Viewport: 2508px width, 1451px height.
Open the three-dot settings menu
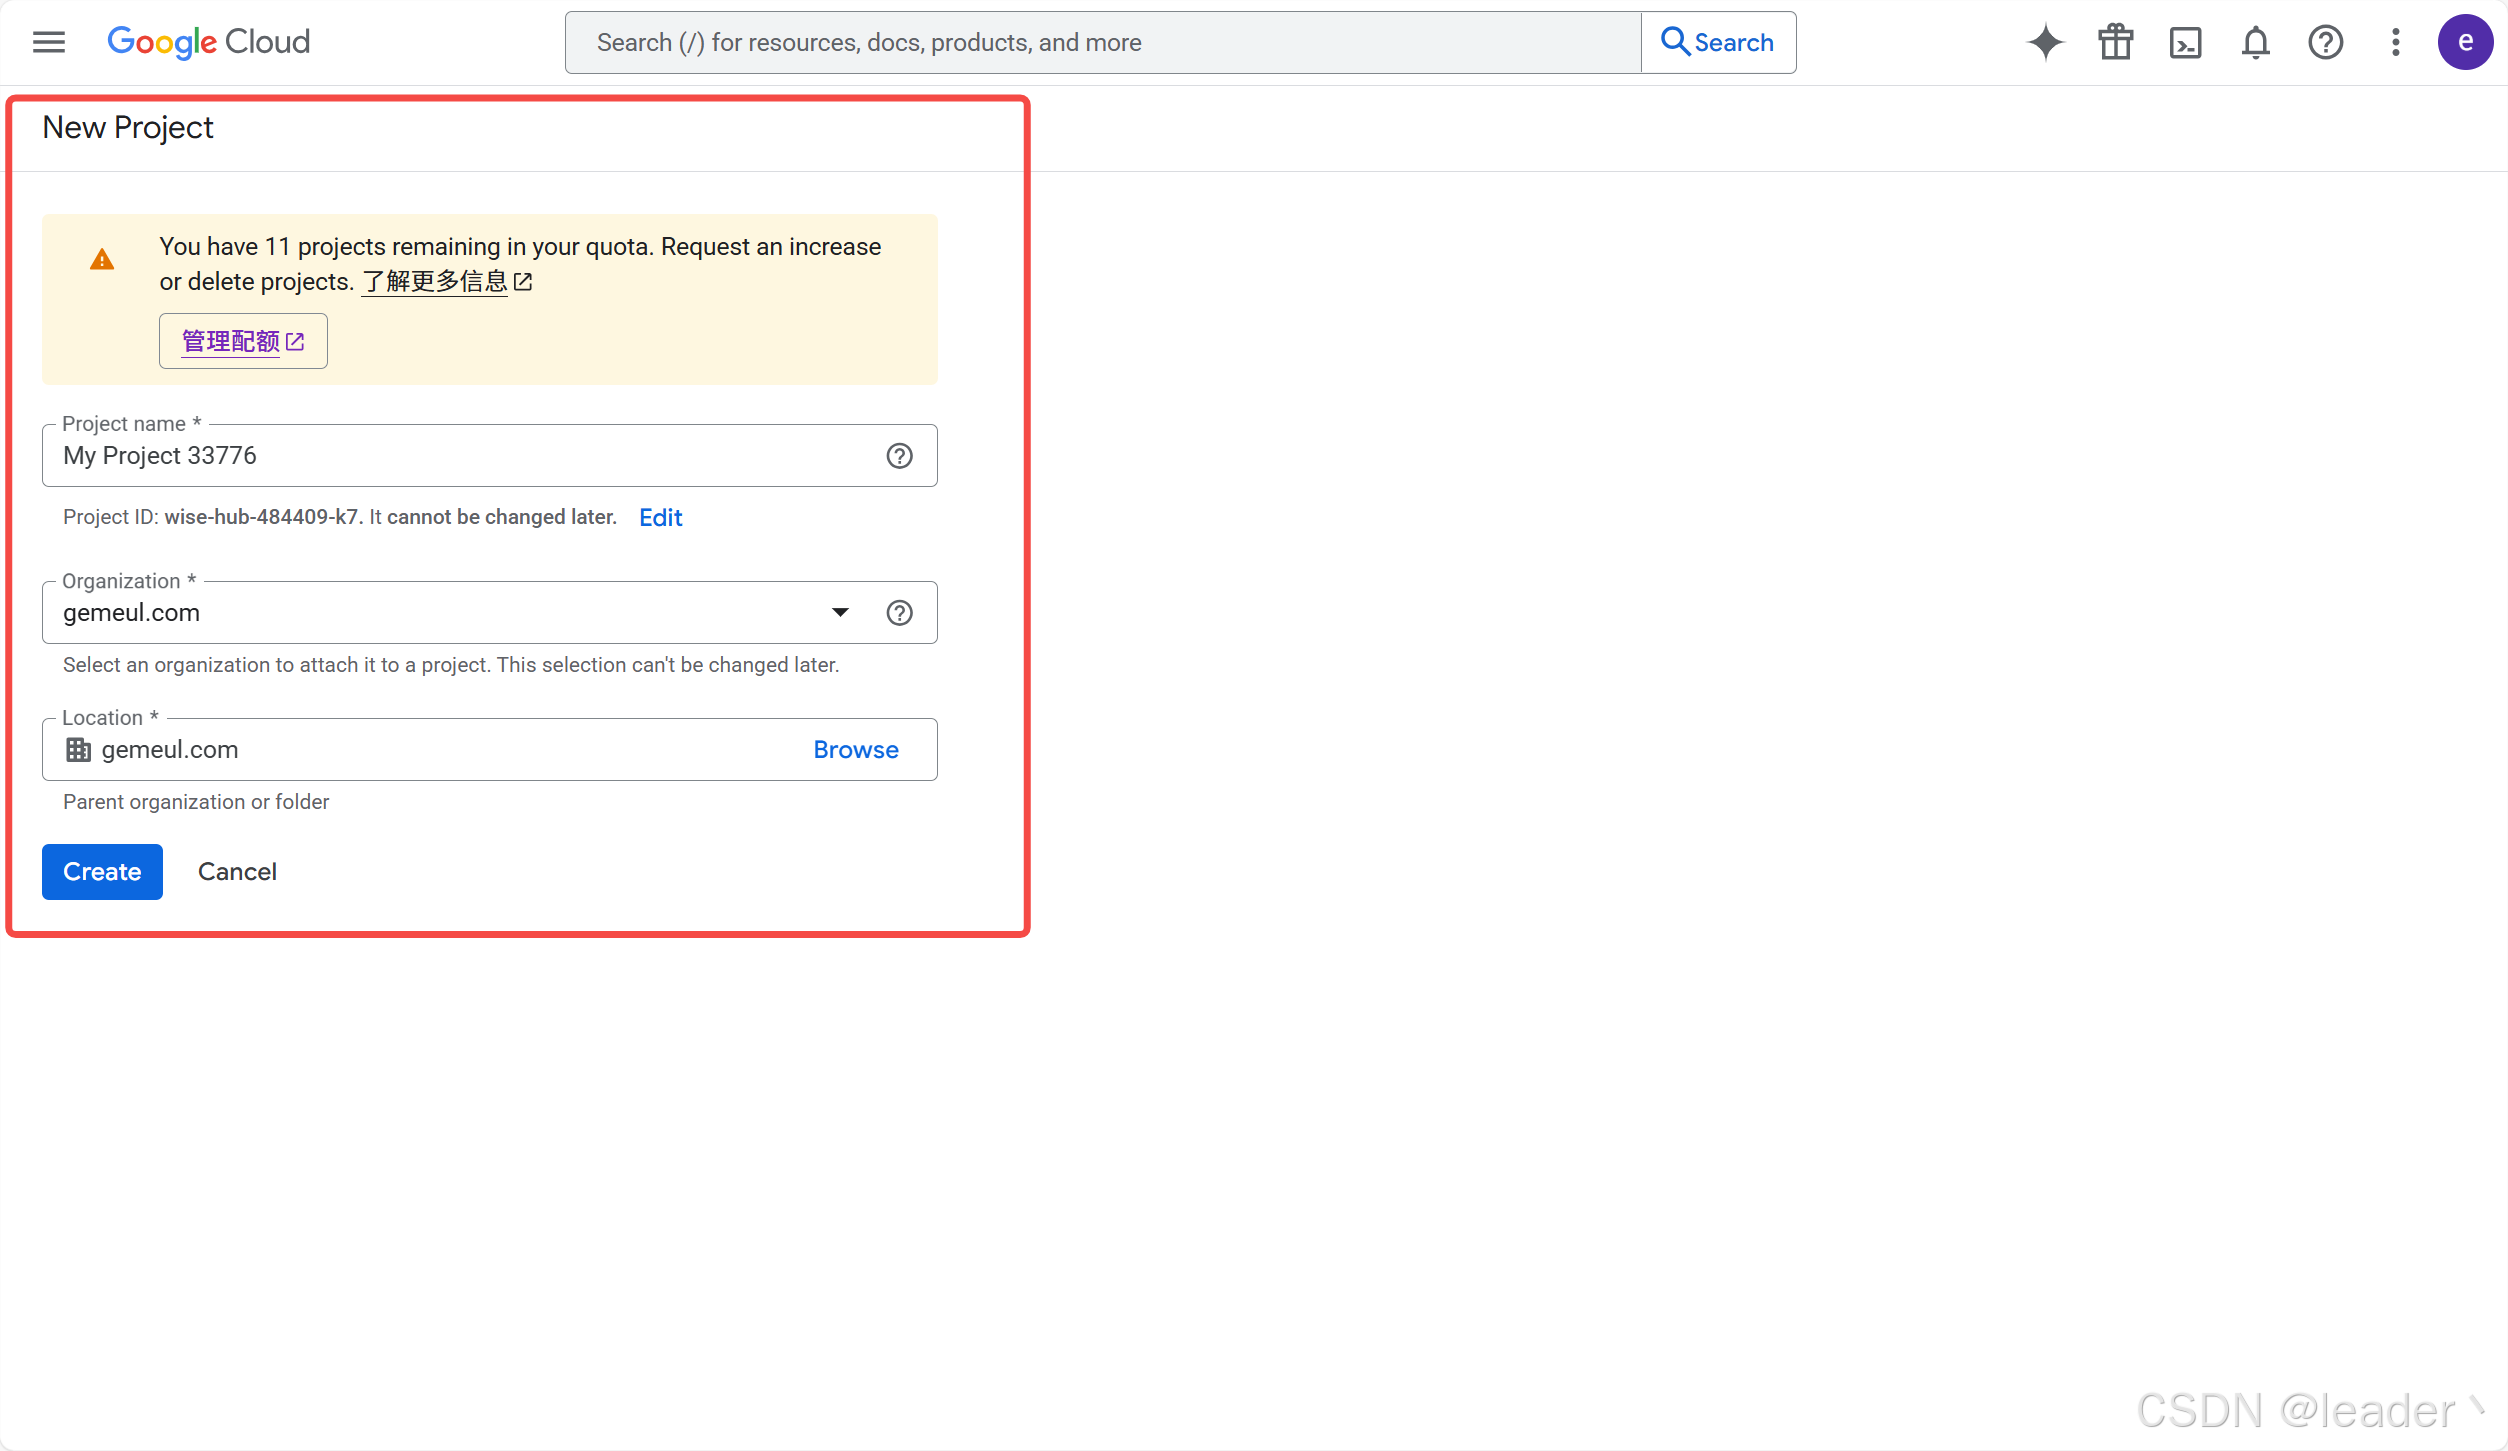[x=2395, y=42]
